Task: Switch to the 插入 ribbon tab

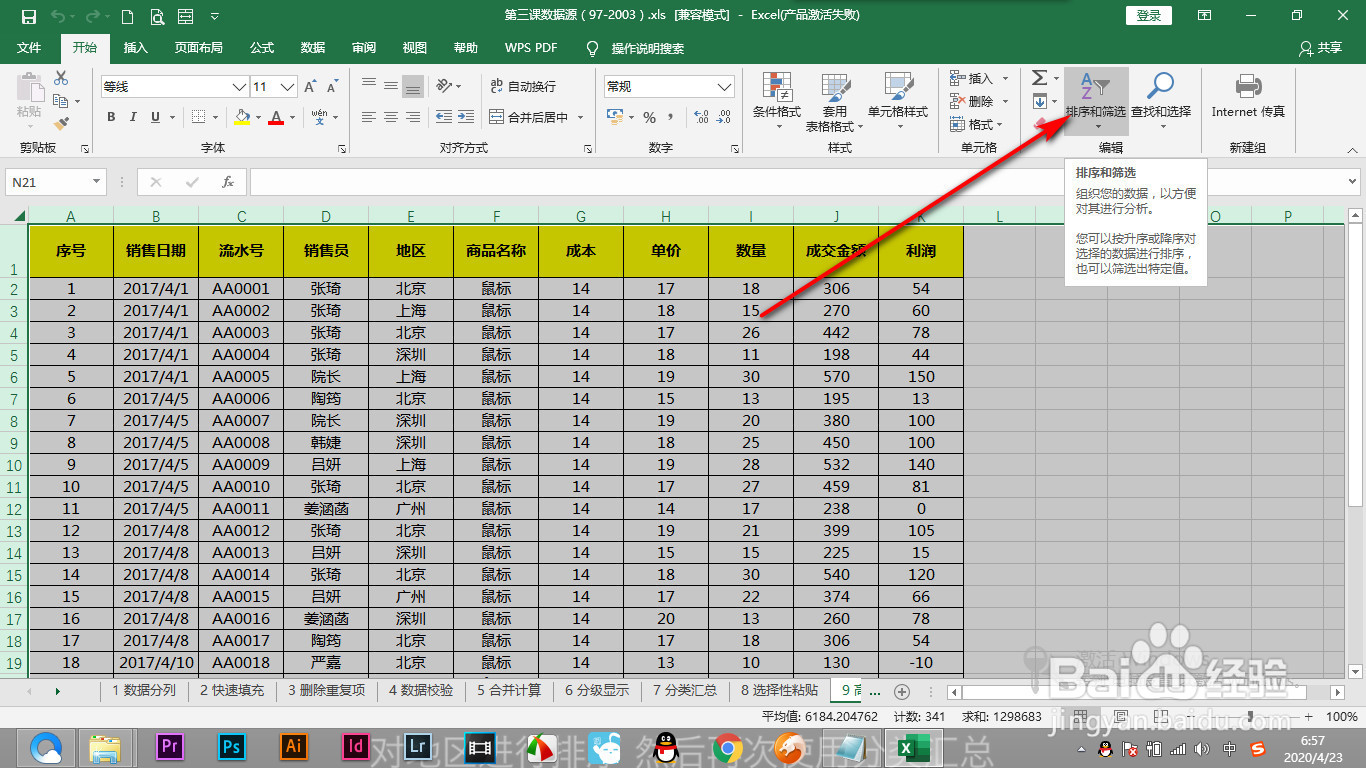Action: coord(134,47)
